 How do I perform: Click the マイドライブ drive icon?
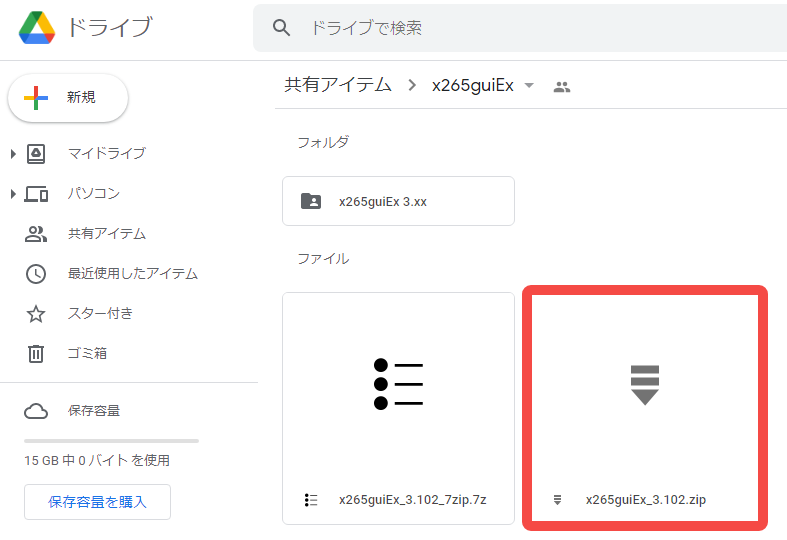click(36, 154)
